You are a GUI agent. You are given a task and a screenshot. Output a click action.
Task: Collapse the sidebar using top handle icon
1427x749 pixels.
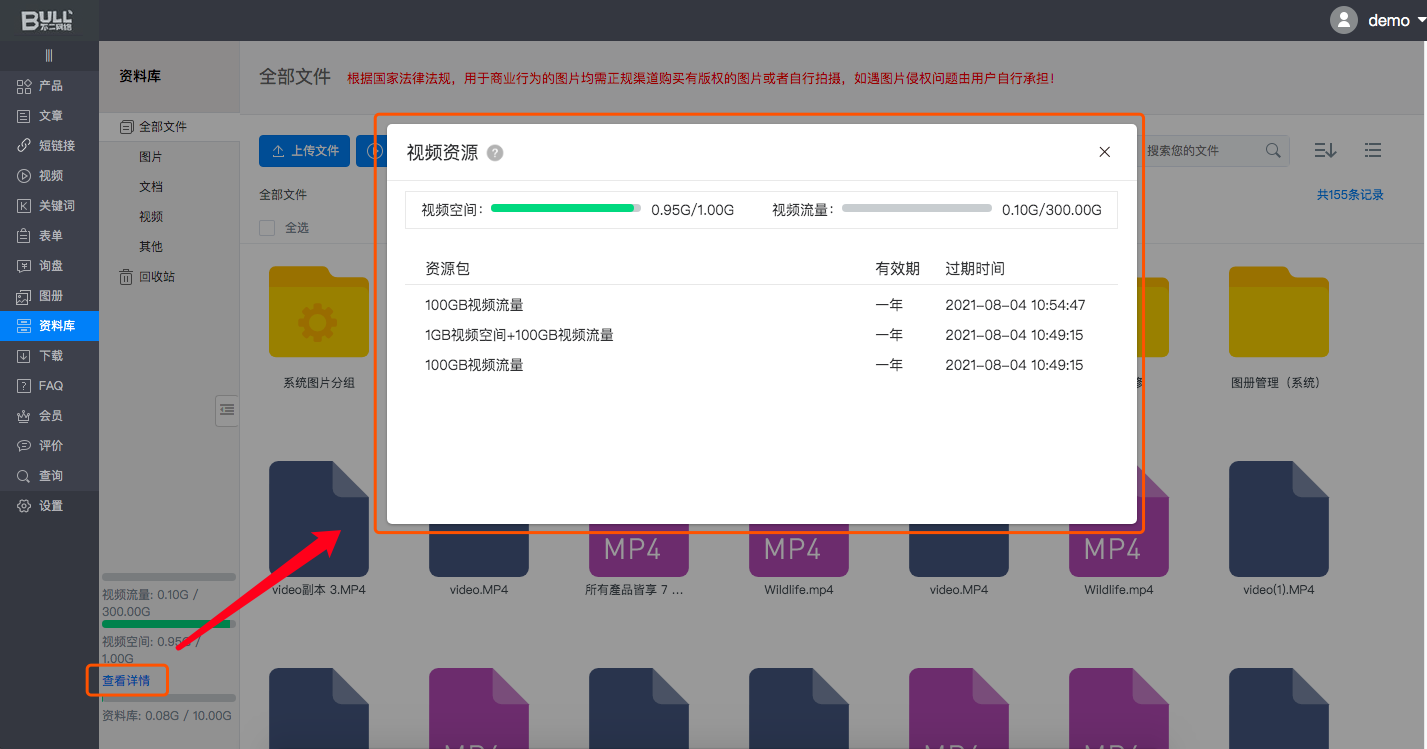tap(49, 56)
